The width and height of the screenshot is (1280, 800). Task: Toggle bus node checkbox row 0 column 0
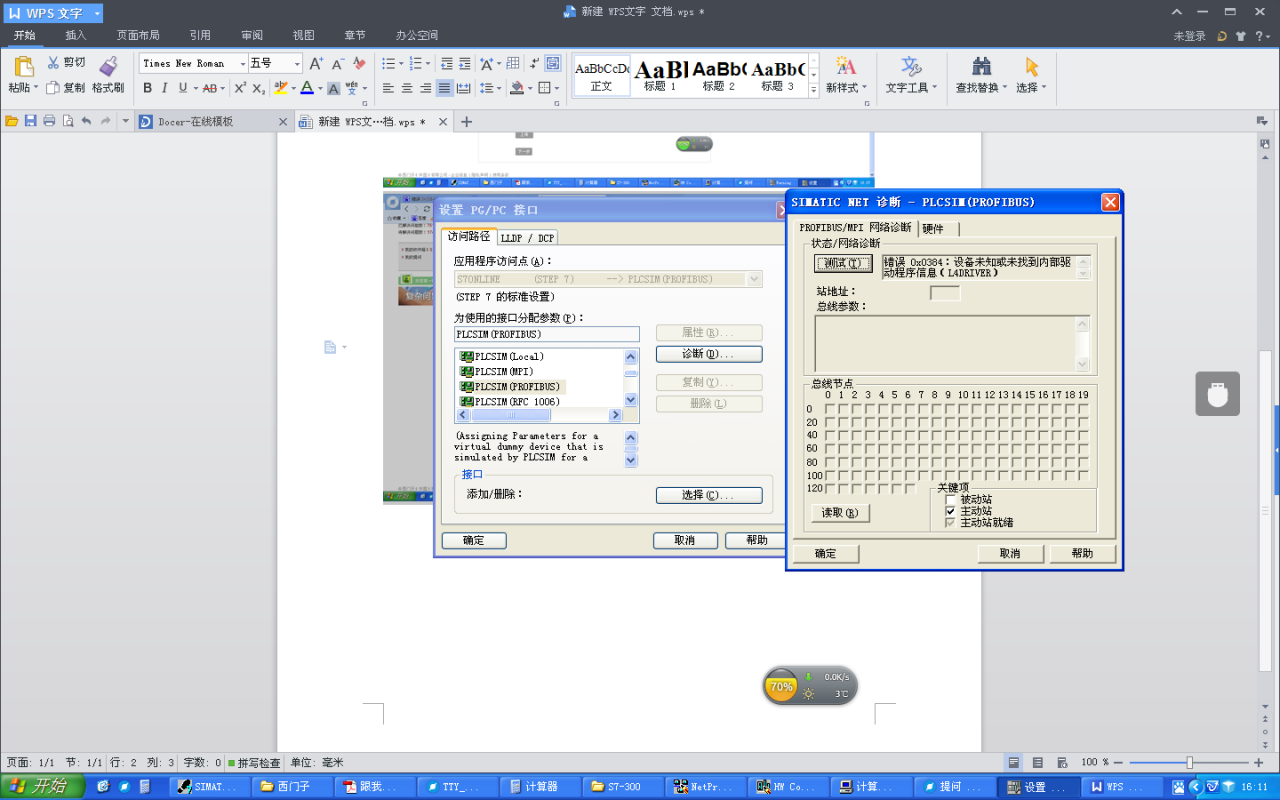pos(829,409)
